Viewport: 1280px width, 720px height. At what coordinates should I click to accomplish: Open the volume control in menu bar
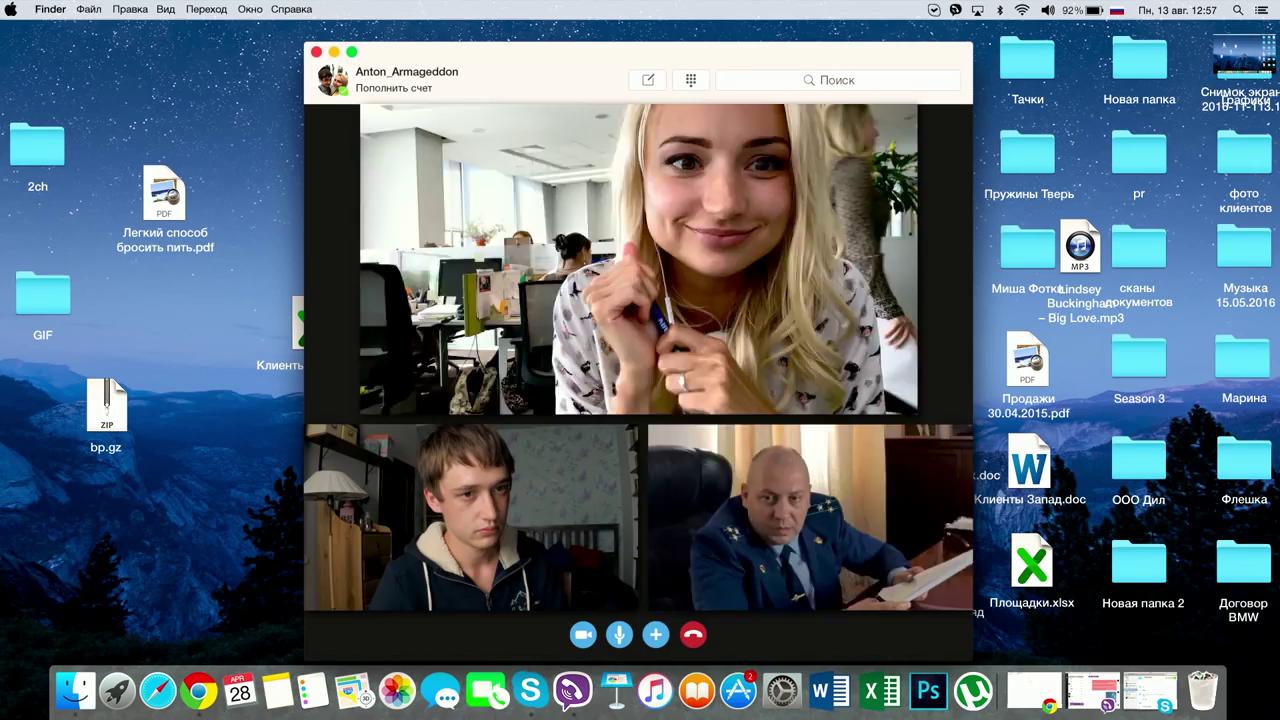1047,10
